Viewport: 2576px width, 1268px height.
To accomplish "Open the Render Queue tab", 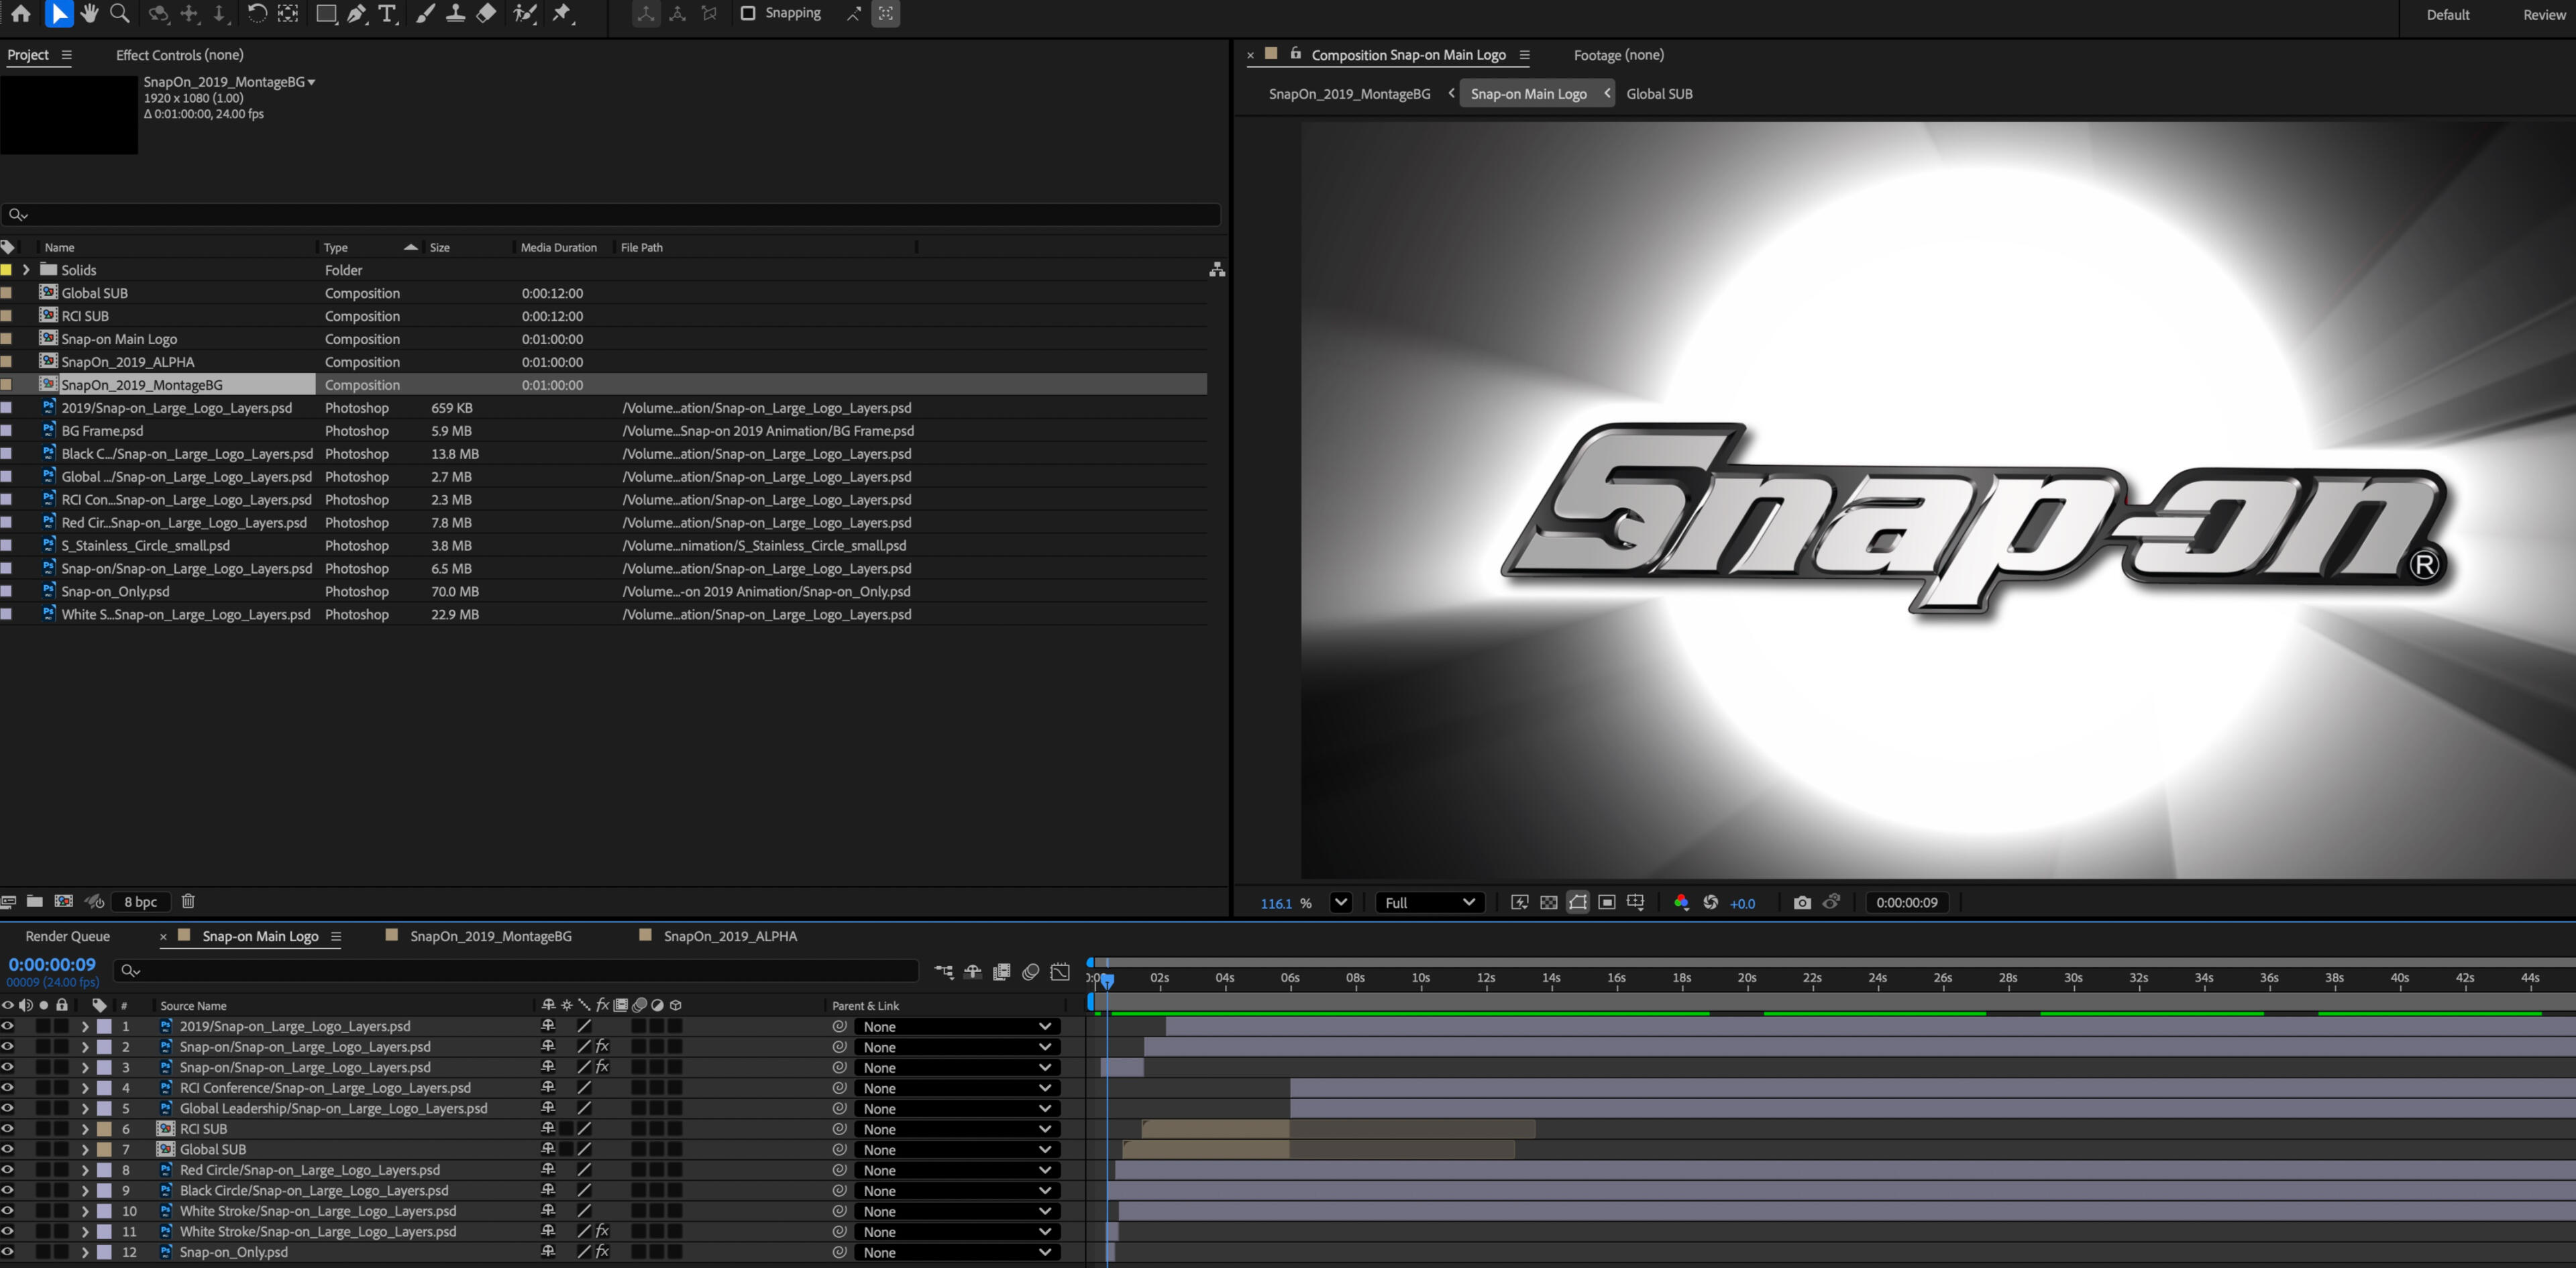I will coord(68,936).
